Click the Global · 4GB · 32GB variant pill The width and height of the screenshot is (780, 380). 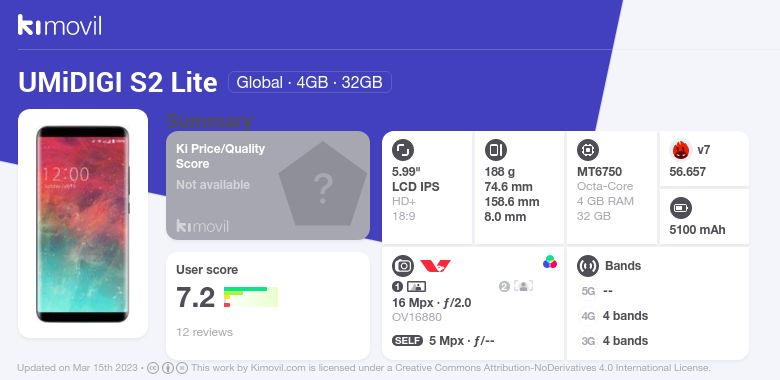click(x=309, y=82)
